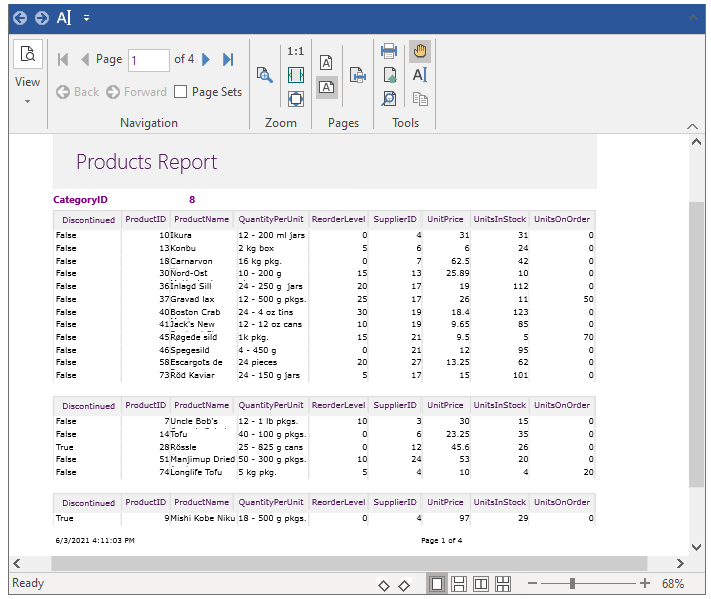
Task: Click the zoom slider handle
Action: [571, 584]
